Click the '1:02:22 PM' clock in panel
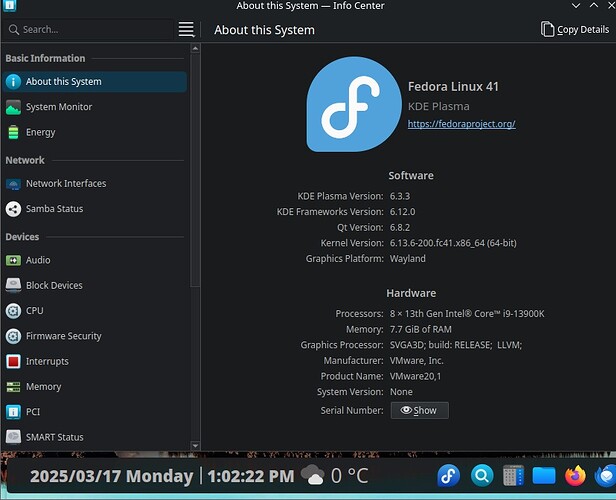 click(x=251, y=476)
